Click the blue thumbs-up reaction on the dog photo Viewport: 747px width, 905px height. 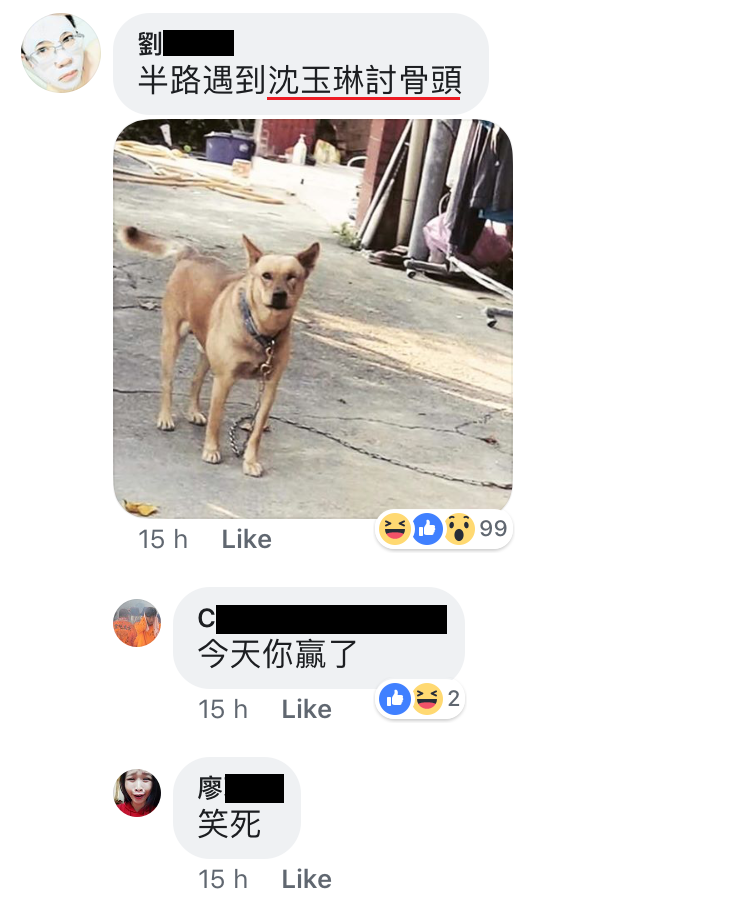[427, 529]
